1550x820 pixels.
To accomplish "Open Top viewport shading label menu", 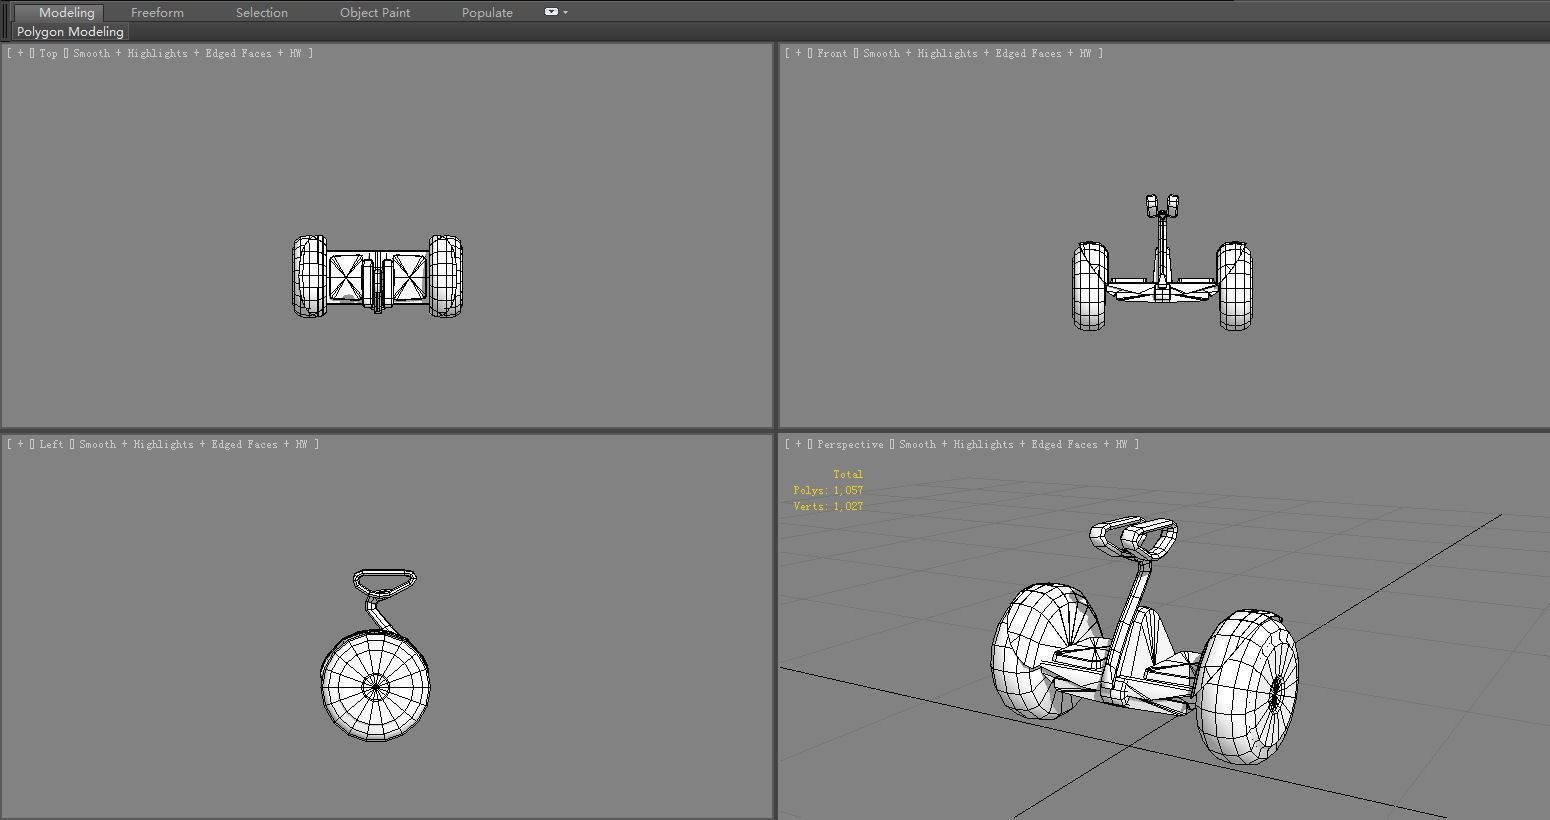I will coord(186,54).
